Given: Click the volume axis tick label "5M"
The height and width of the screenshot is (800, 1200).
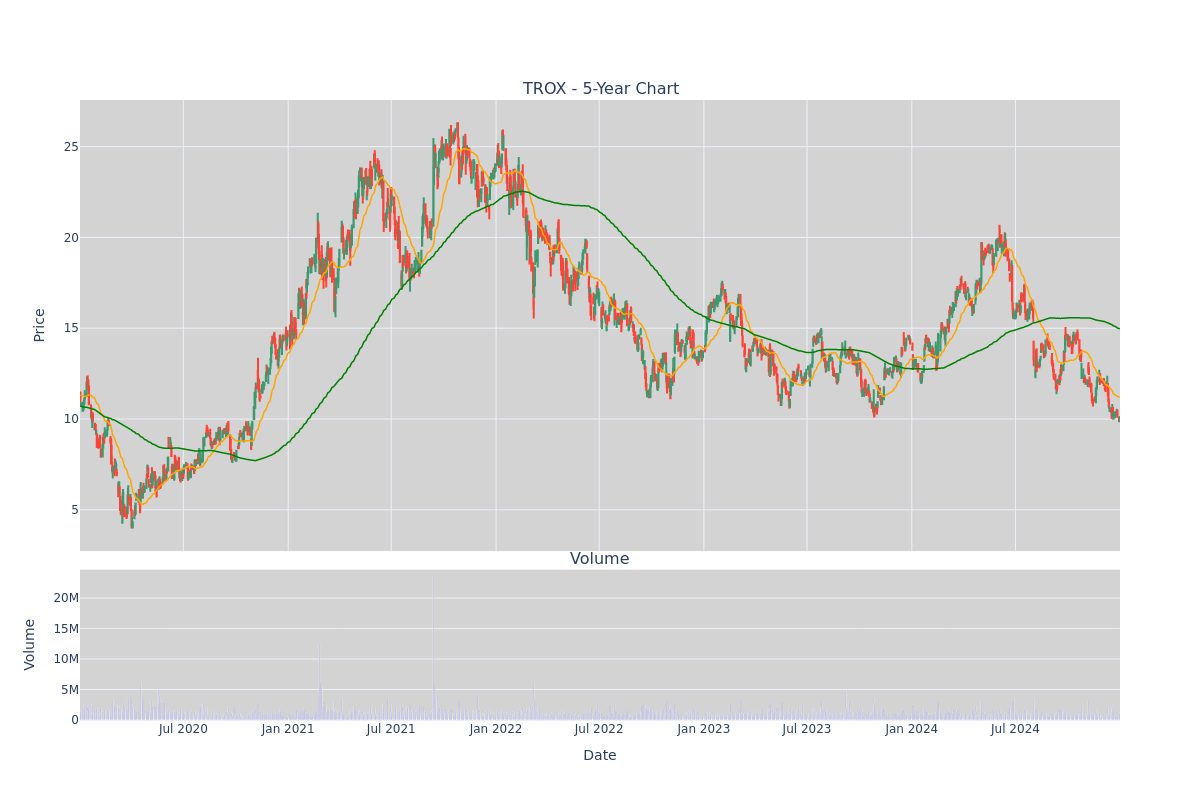Looking at the screenshot, I should 70,689.
